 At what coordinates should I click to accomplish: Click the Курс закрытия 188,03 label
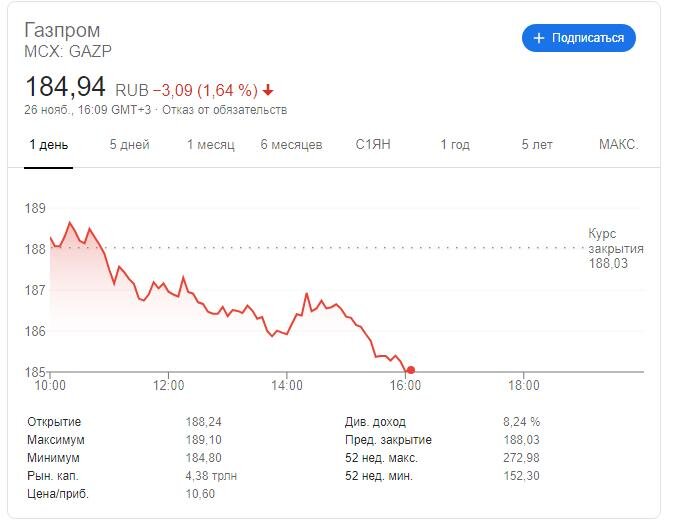(x=616, y=249)
